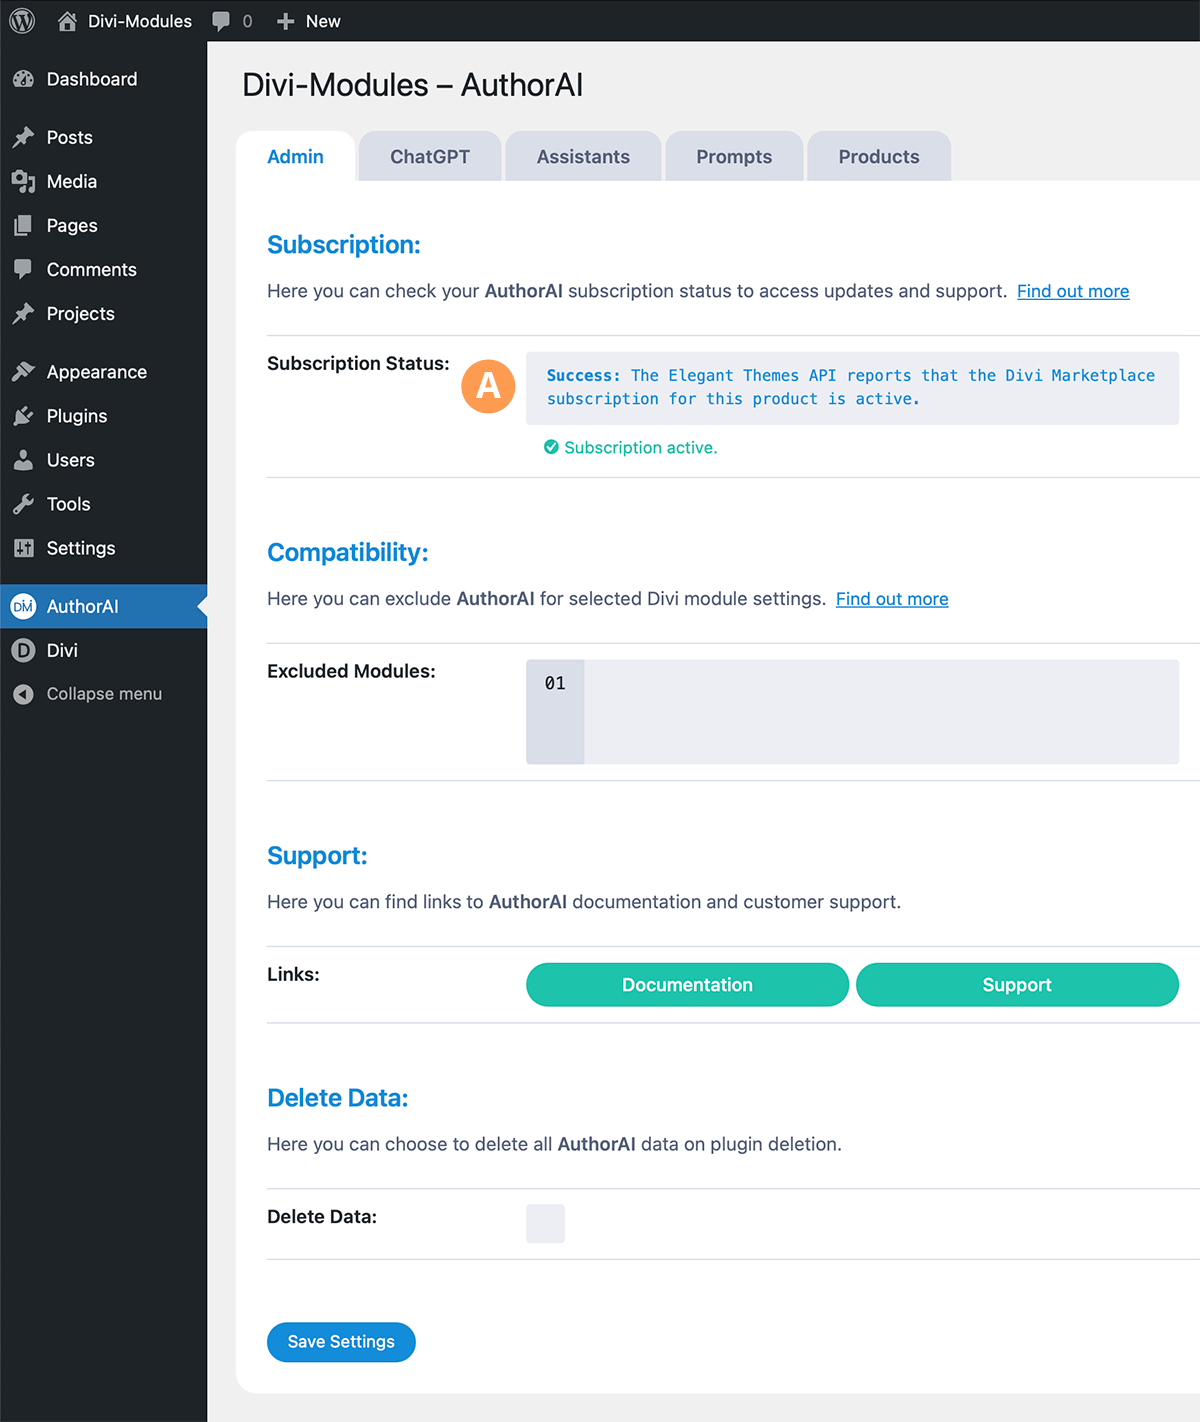Click the Media library icon
The image size is (1200, 1422).
click(24, 181)
